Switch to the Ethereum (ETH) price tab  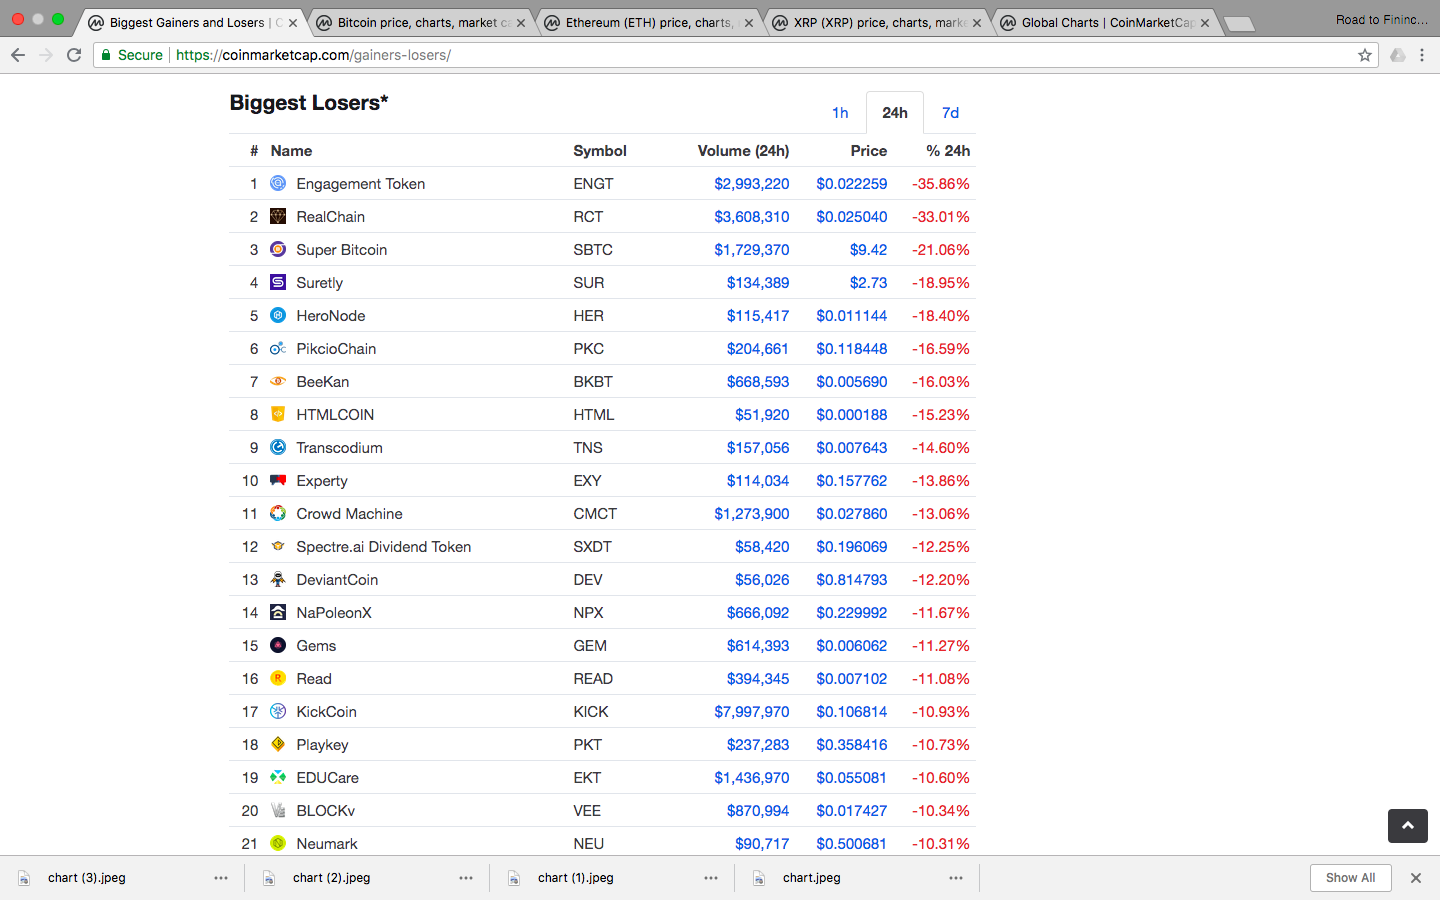tap(649, 22)
